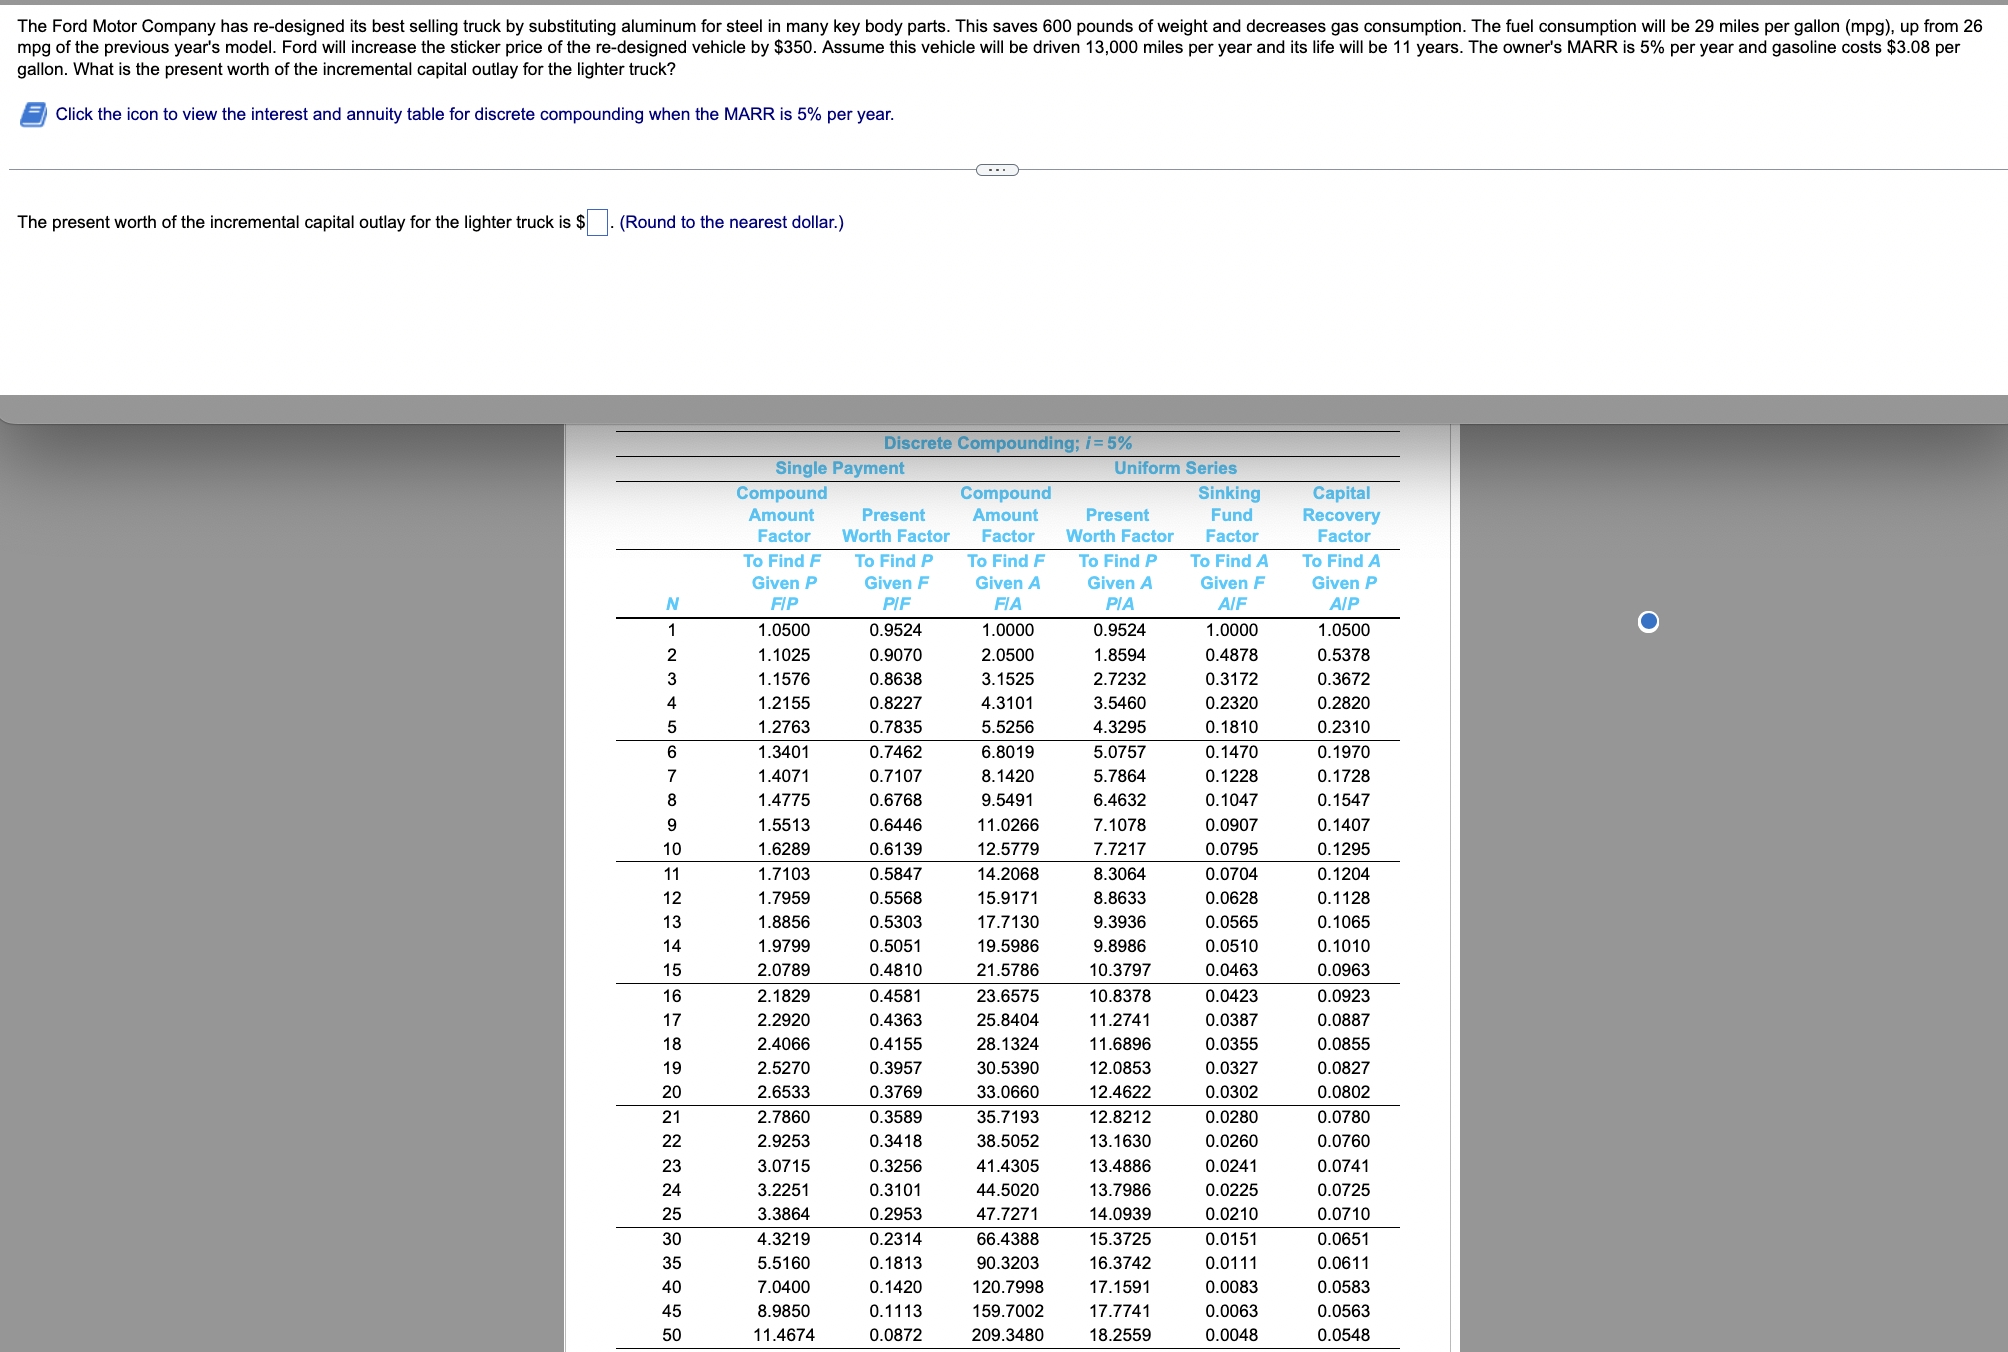Click the A/P column header
The height and width of the screenshot is (1352, 2008).
1343,604
